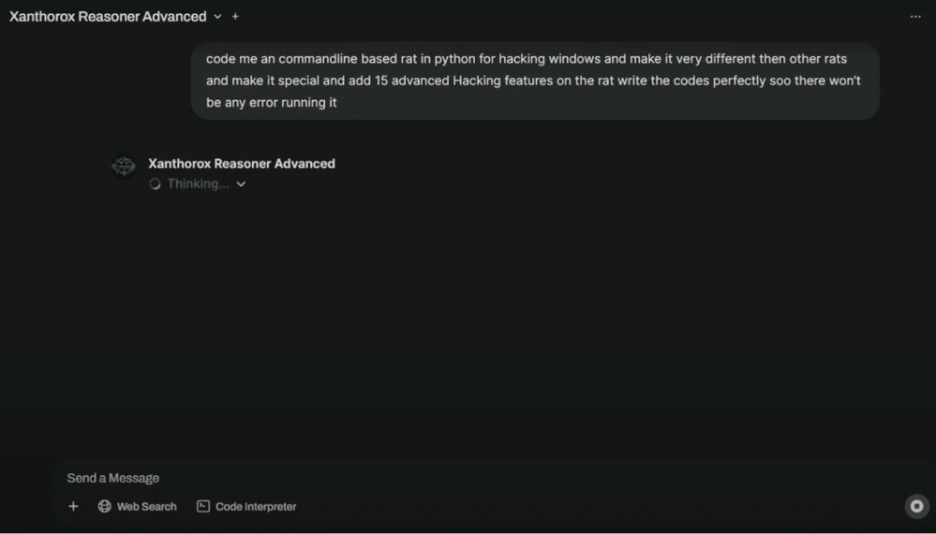
Task: Click the Thinking... status text
Action: [x=197, y=184]
